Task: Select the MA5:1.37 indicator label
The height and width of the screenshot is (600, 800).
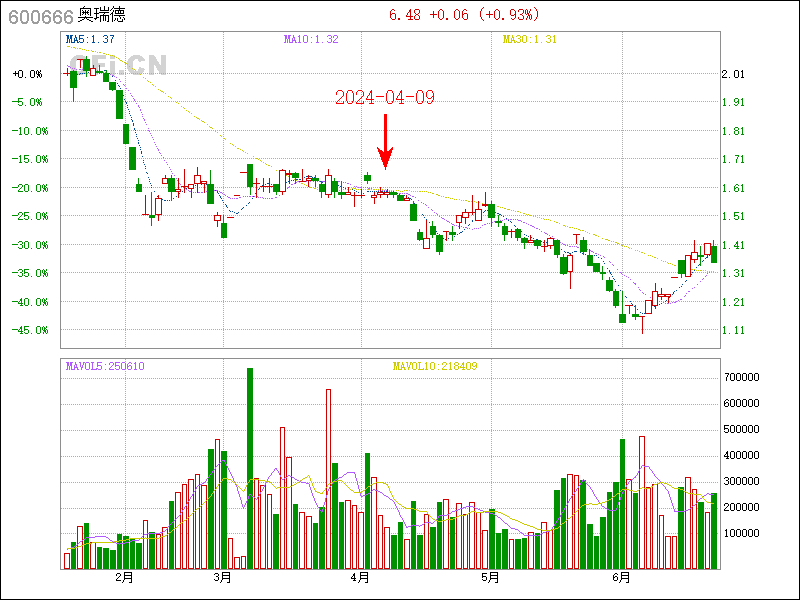Action: click(90, 39)
